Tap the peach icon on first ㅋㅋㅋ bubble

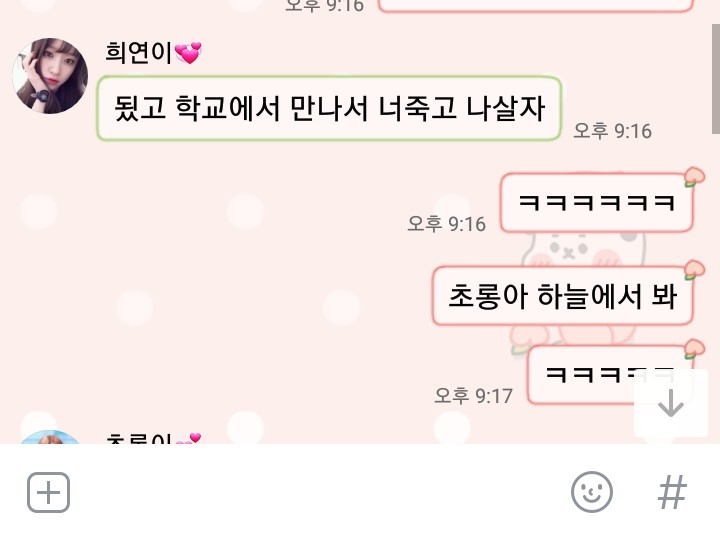tap(694, 177)
